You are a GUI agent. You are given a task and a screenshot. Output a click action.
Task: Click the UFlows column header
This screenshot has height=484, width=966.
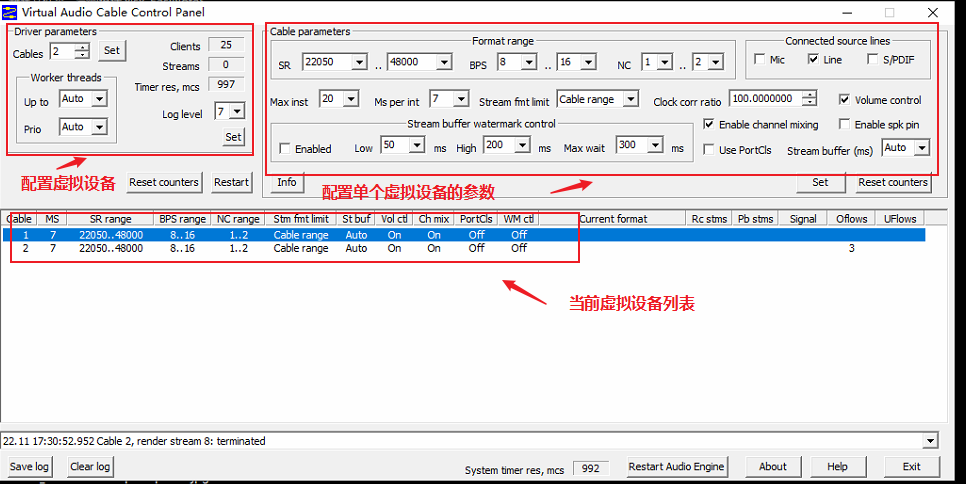[x=900, y=219]
